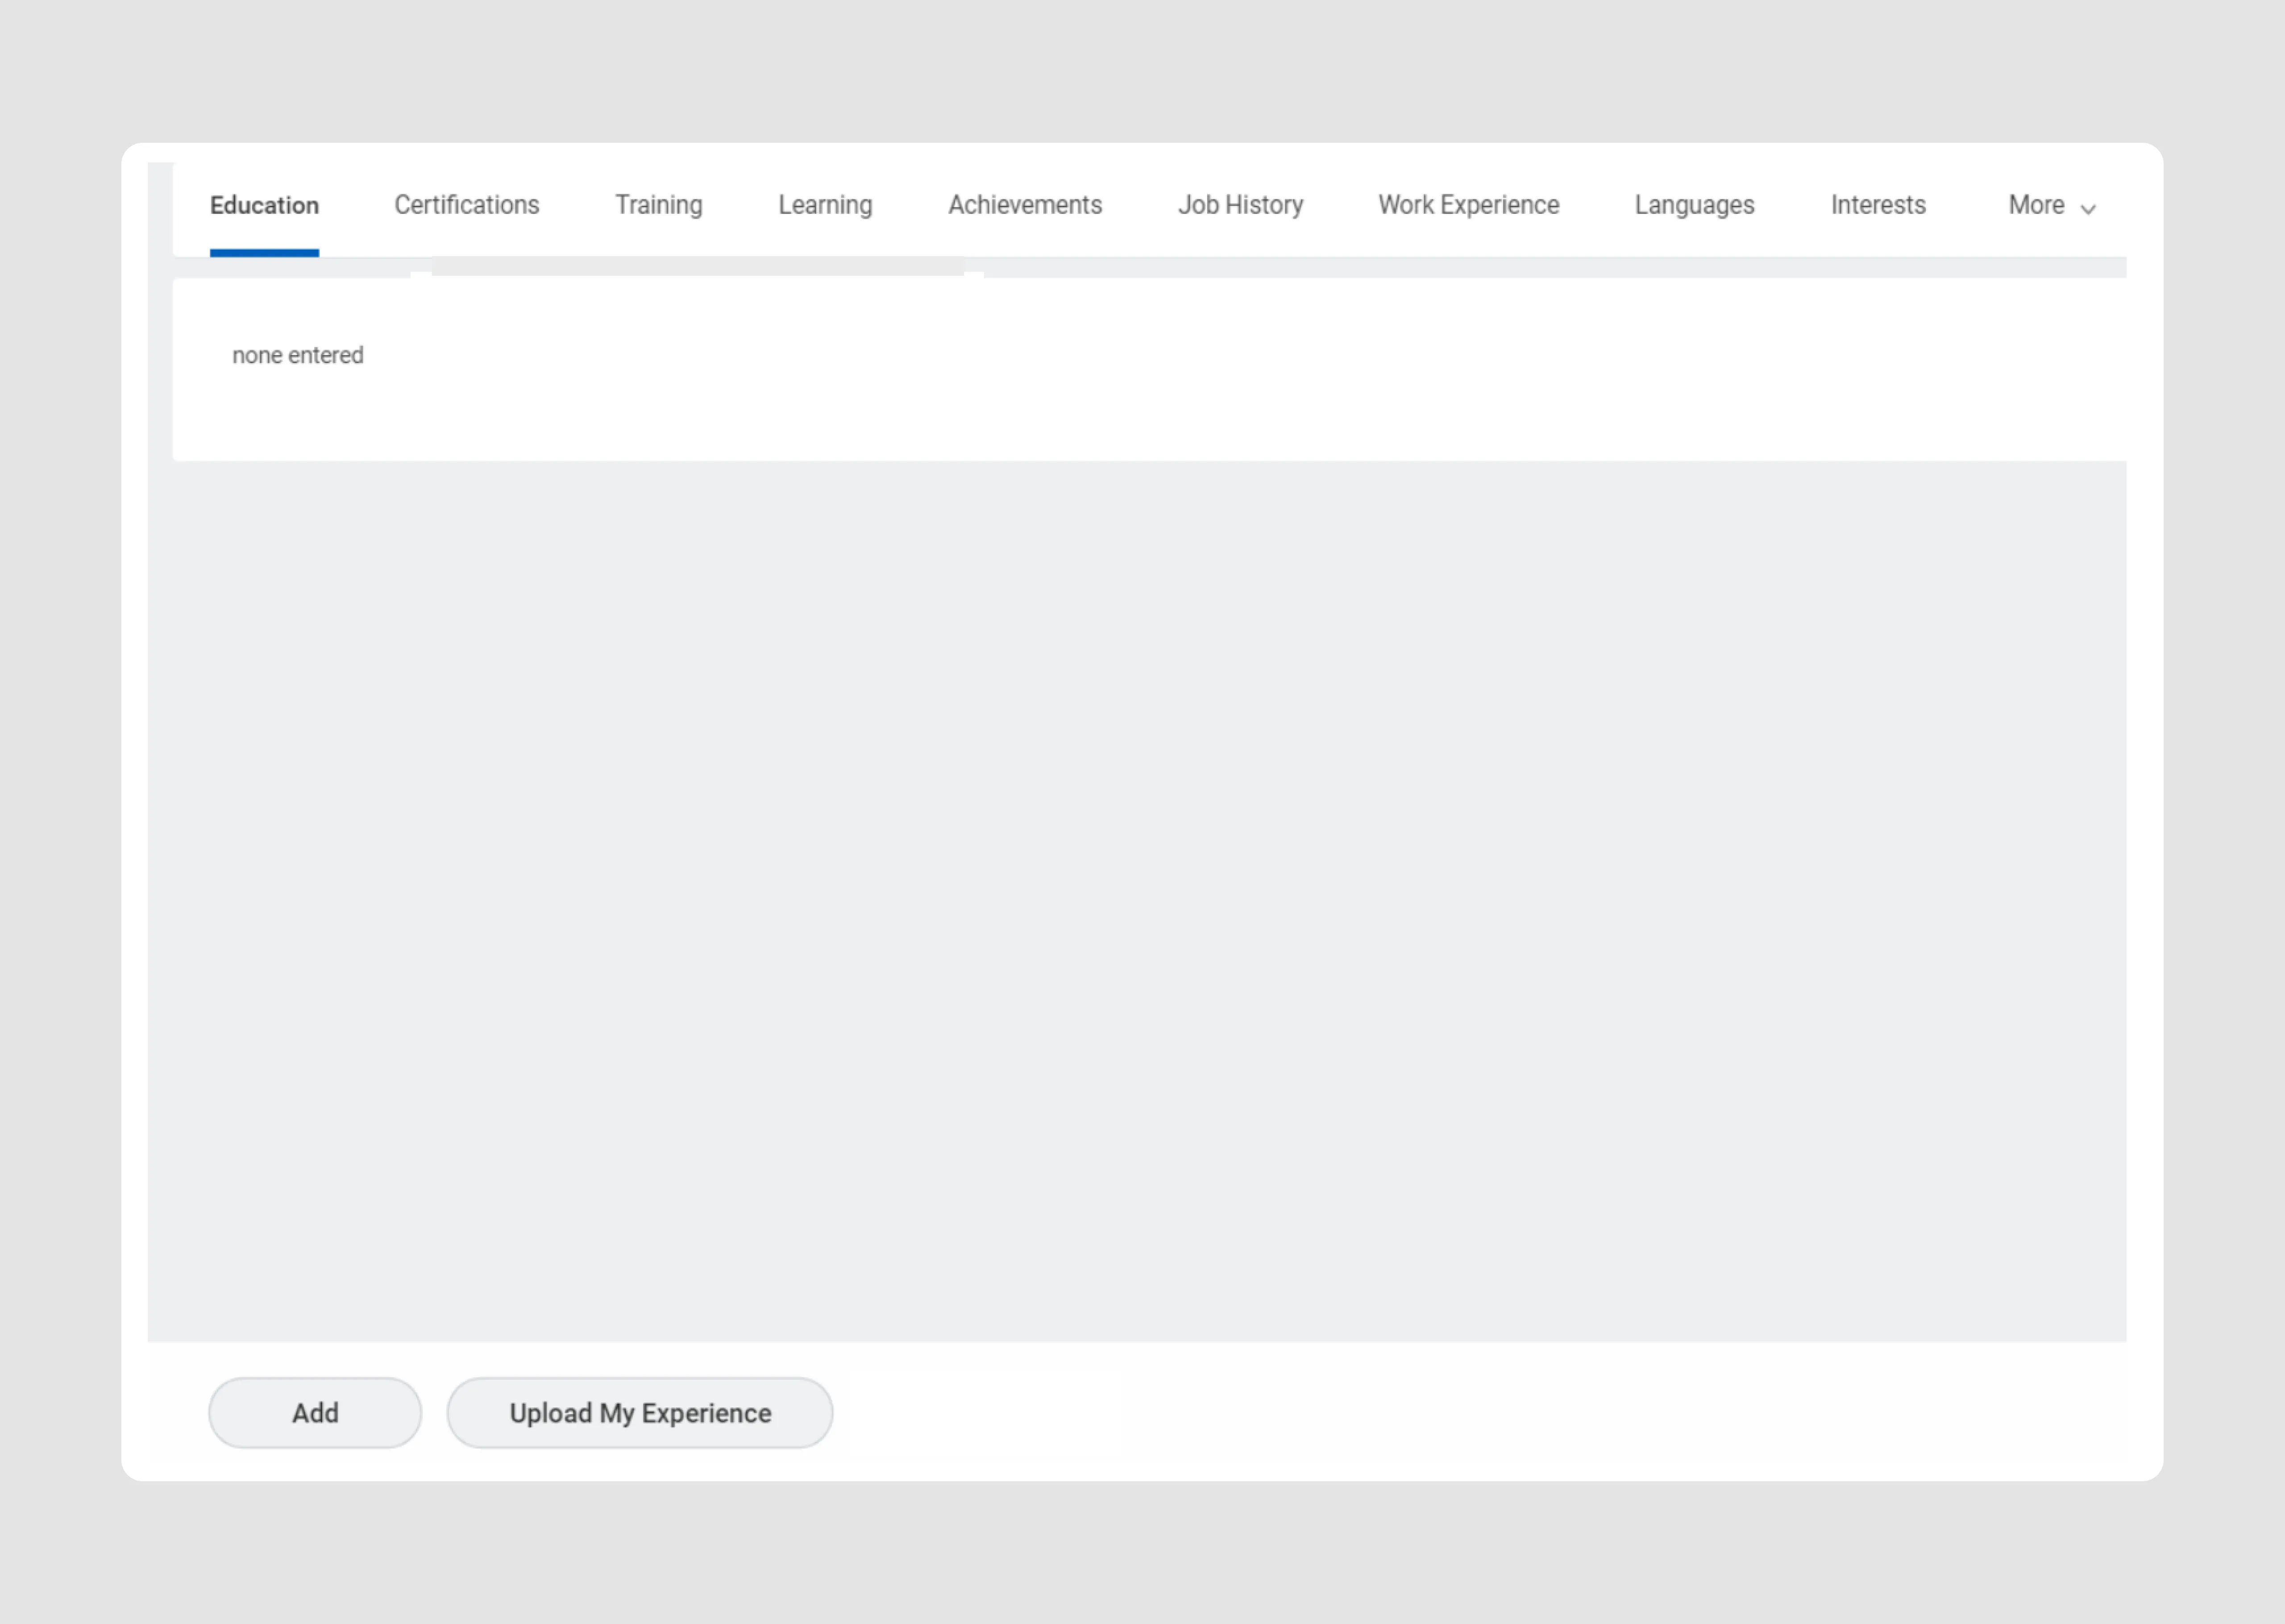
Task: View the Achievements tab
Action: [x=1024, y=205]
